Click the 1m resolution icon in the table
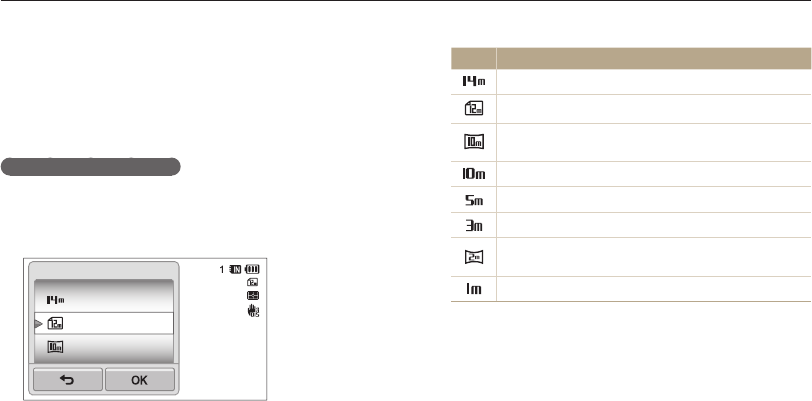The height and width of the screenshot is (401, 812). [473, 289]
